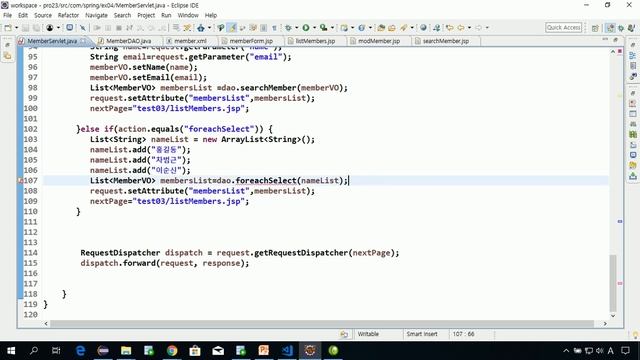Click the Chrome icon on taskbar

[172, 351]
